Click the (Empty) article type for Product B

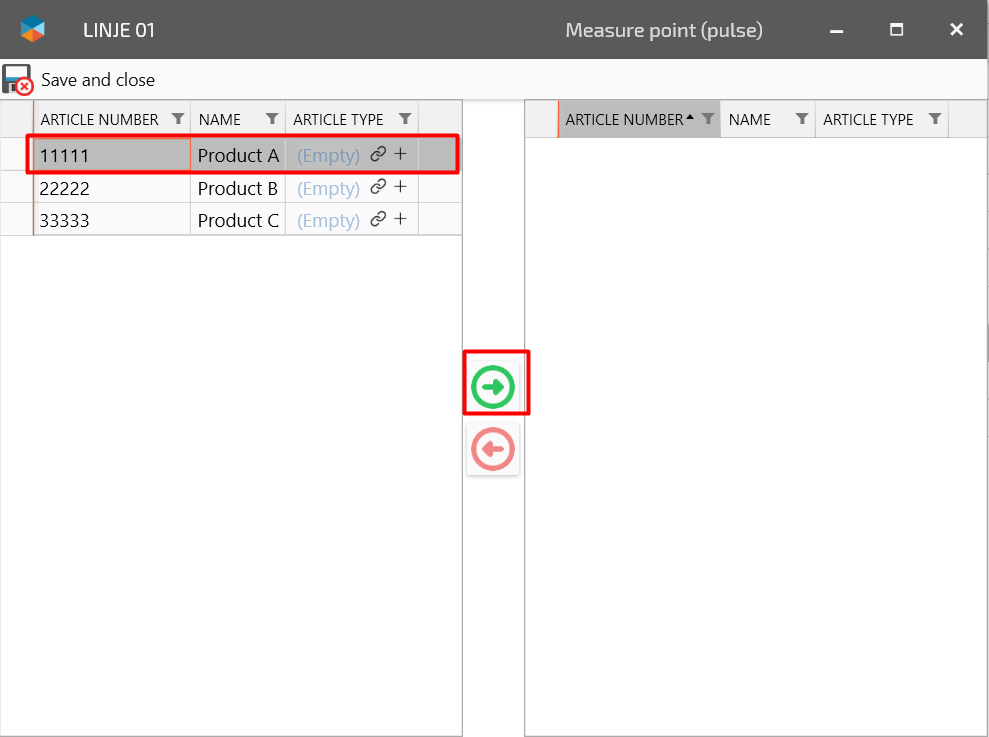(x=328, y=188)
